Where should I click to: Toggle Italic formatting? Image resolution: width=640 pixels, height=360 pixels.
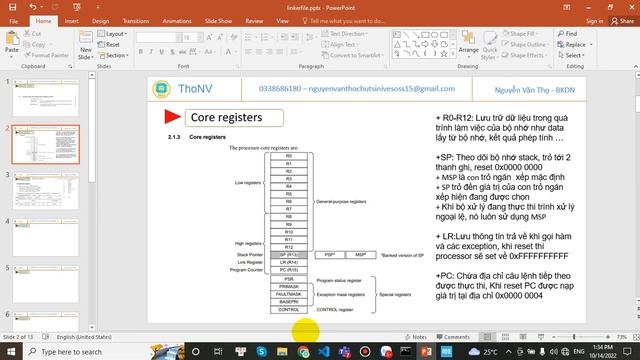click(151, 52)
